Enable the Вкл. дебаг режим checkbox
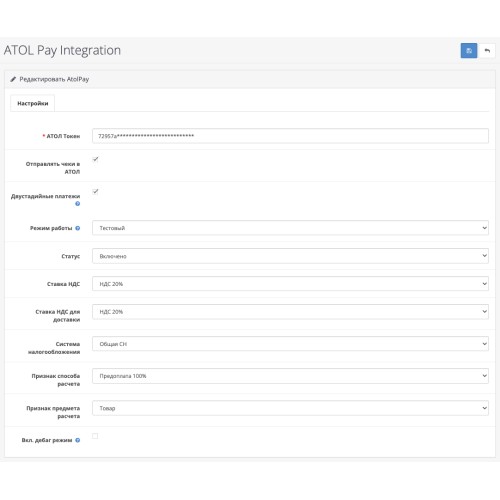 tap(95, 436)
